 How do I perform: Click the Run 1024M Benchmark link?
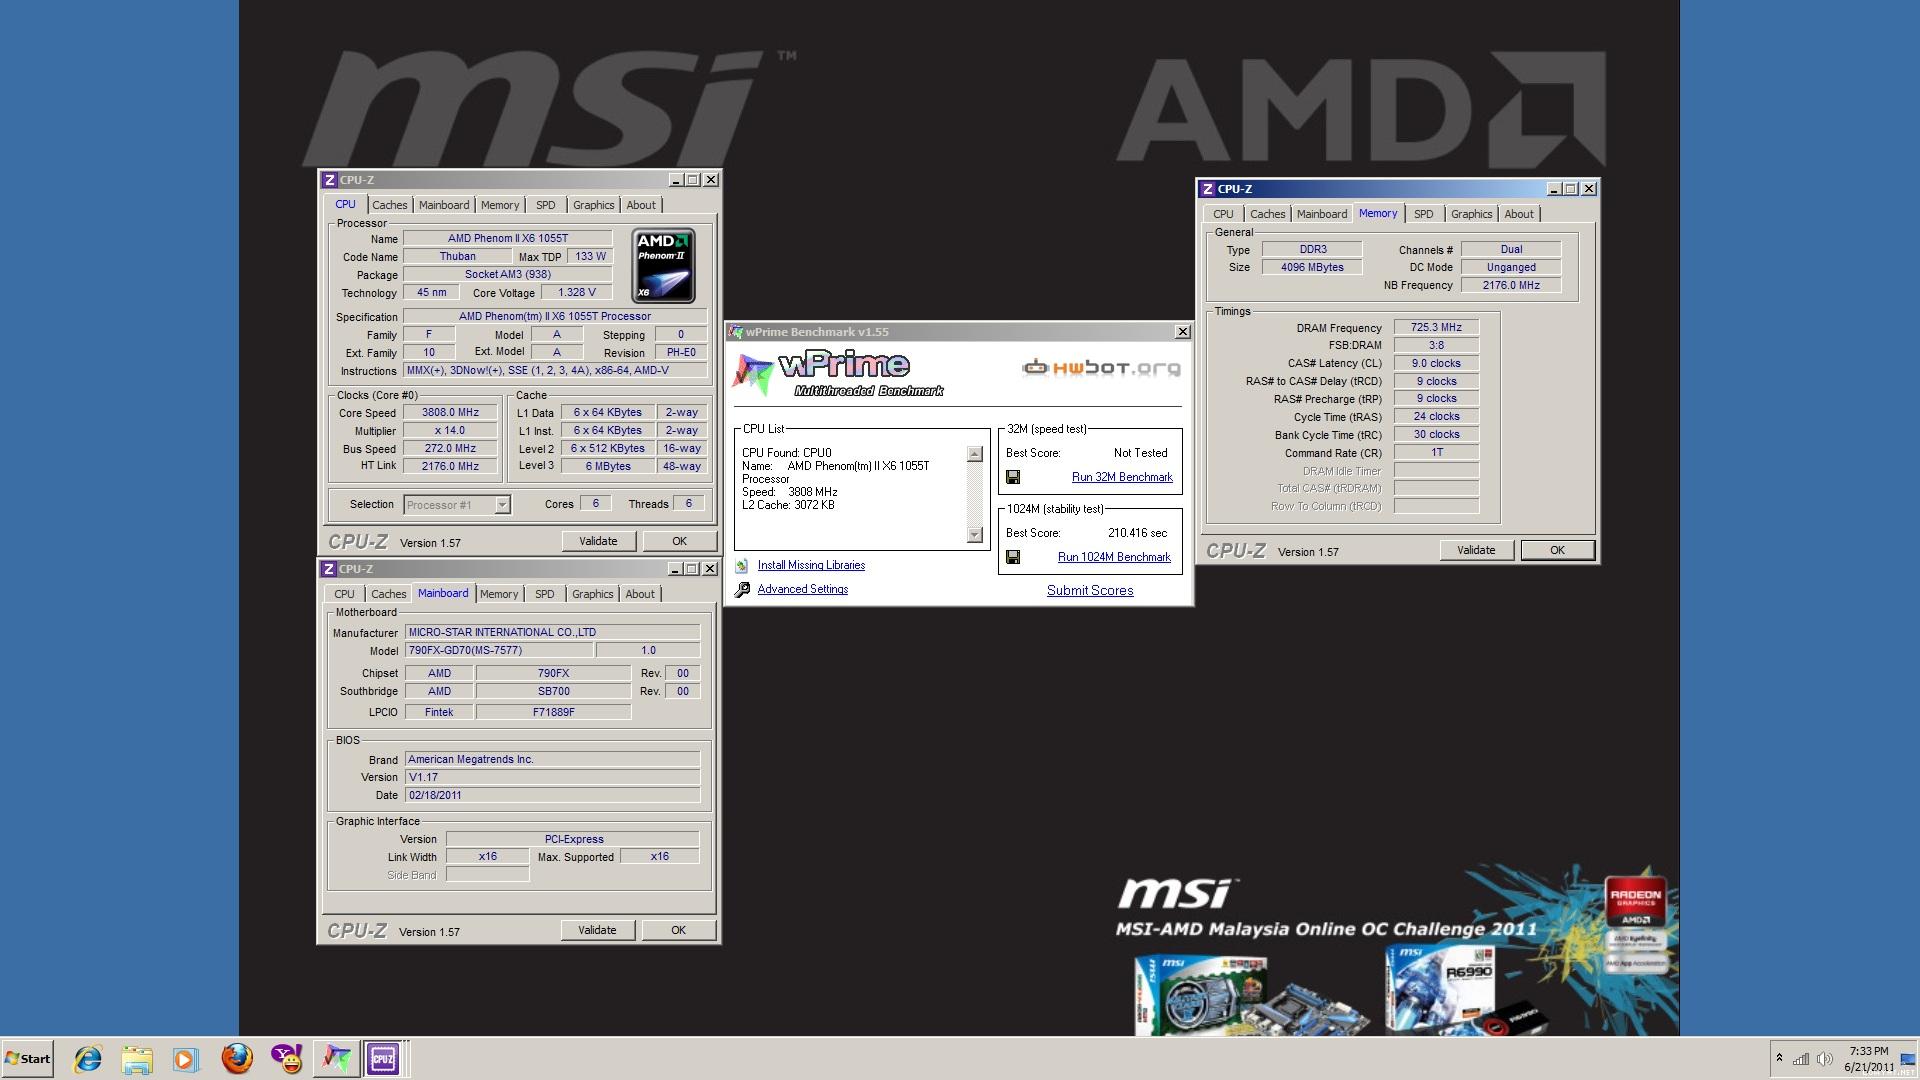coord(1114,557)
